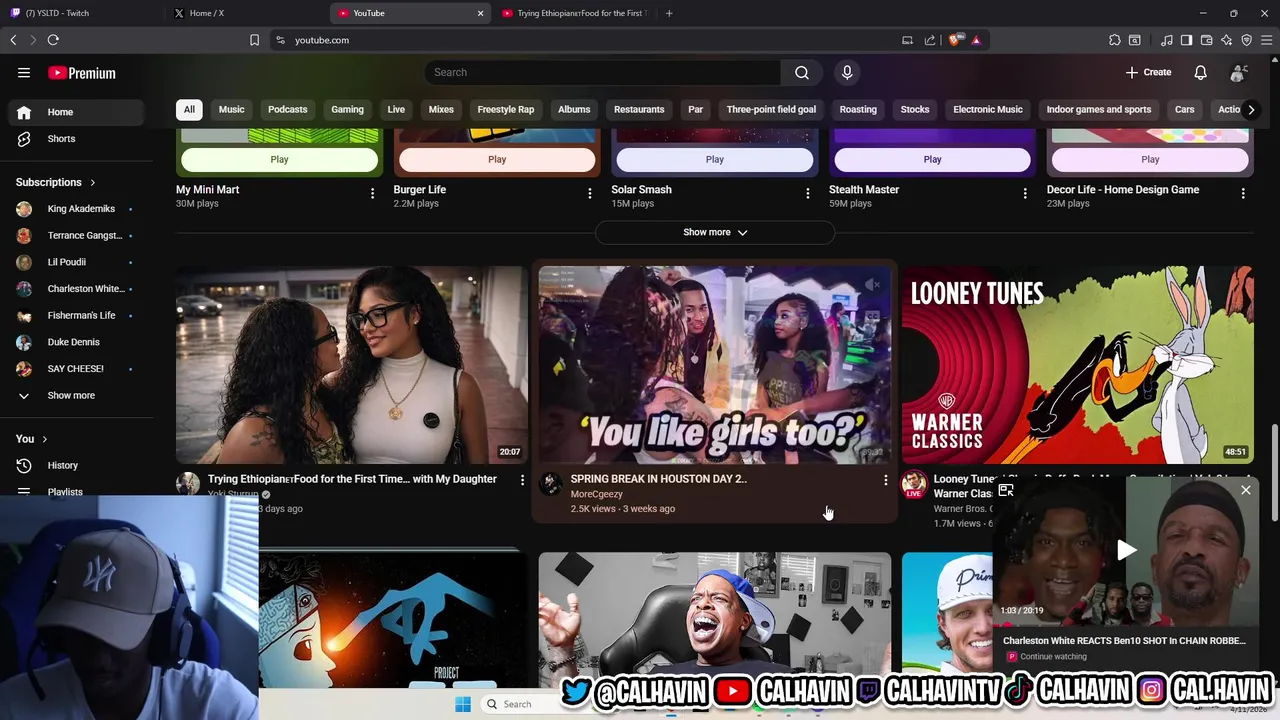Viewport: 1280px width, 720px height.
Task: Close the miniplayer
Action: tap(1246, 490)
